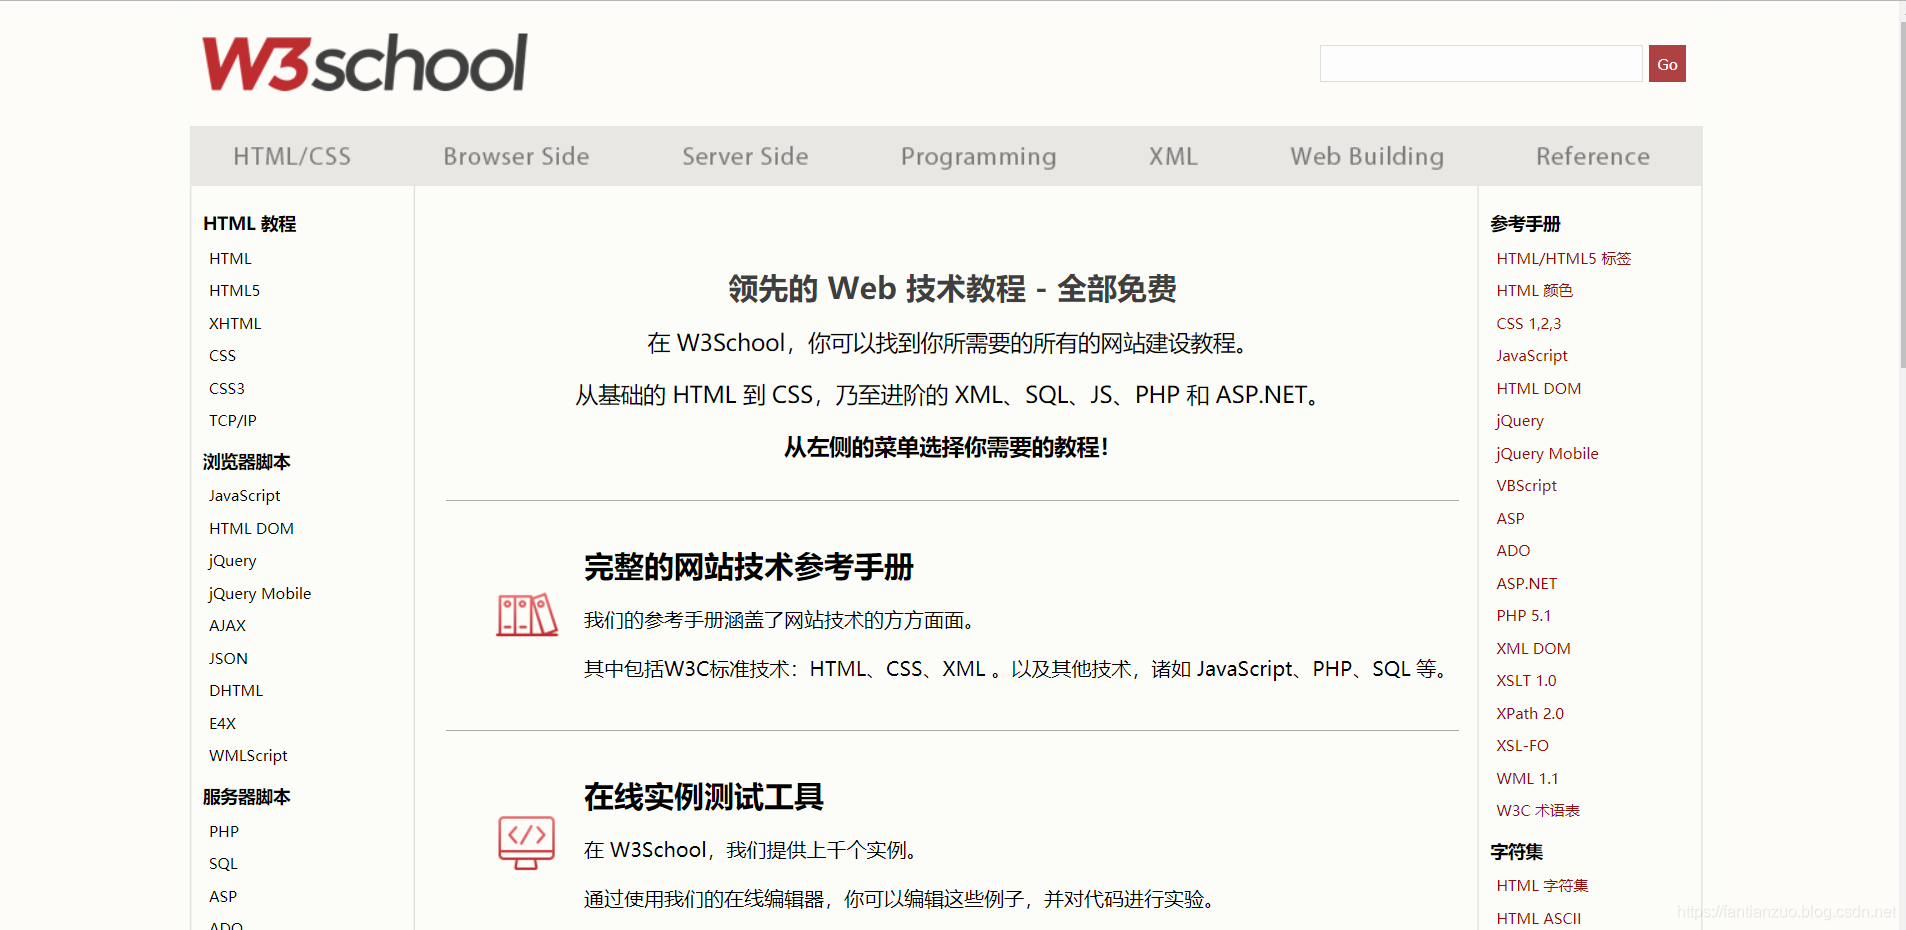Click the 在线实例测试工具 heading
The height and width of the screenshot is (930, 1906).
[704, 797]
